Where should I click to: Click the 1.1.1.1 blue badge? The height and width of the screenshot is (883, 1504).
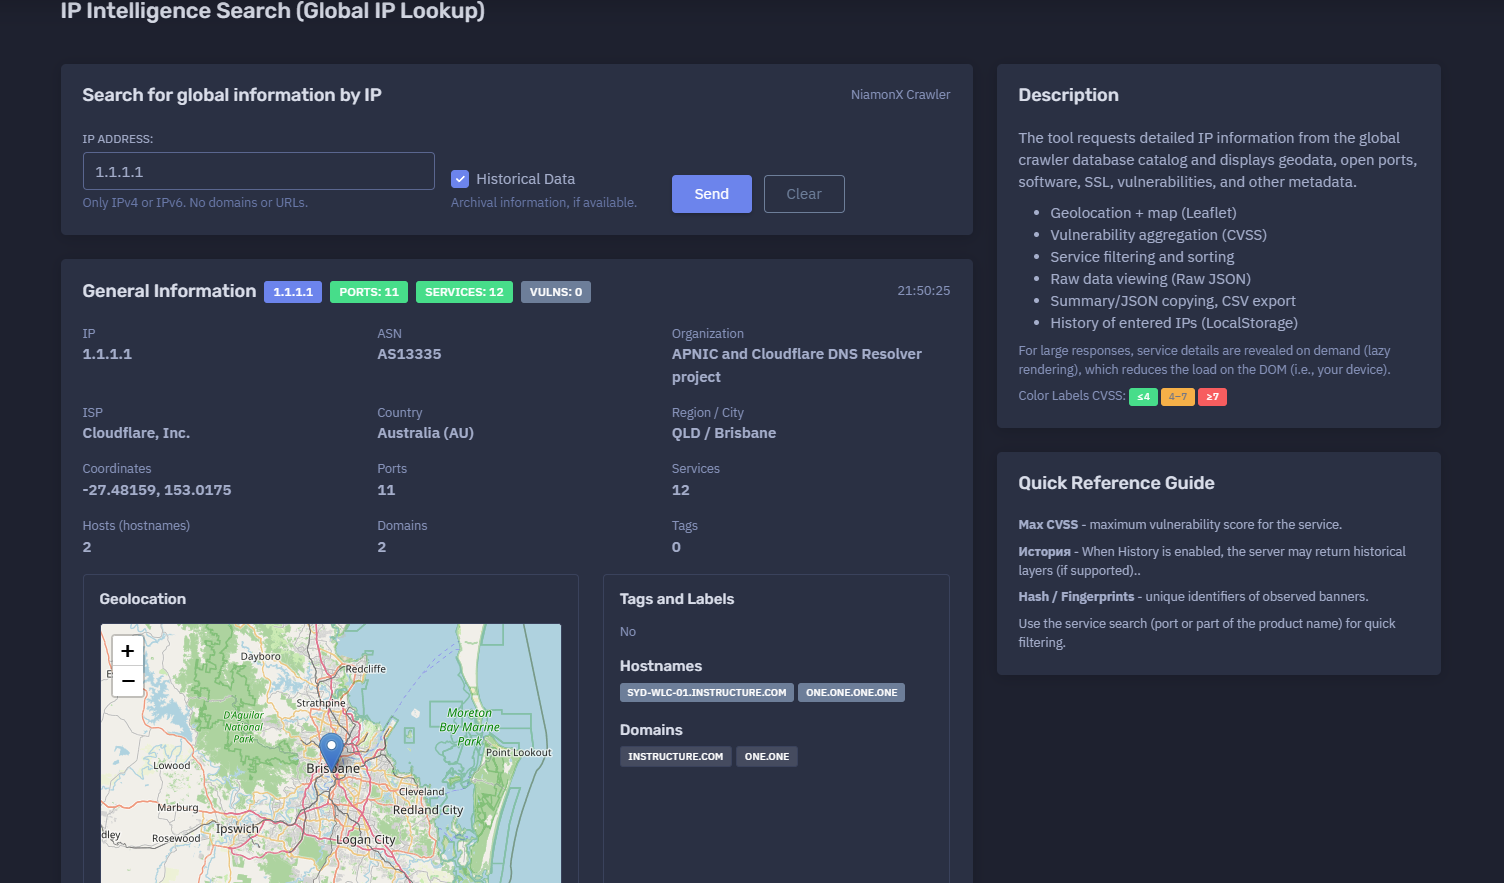click(x=293, y=292)
